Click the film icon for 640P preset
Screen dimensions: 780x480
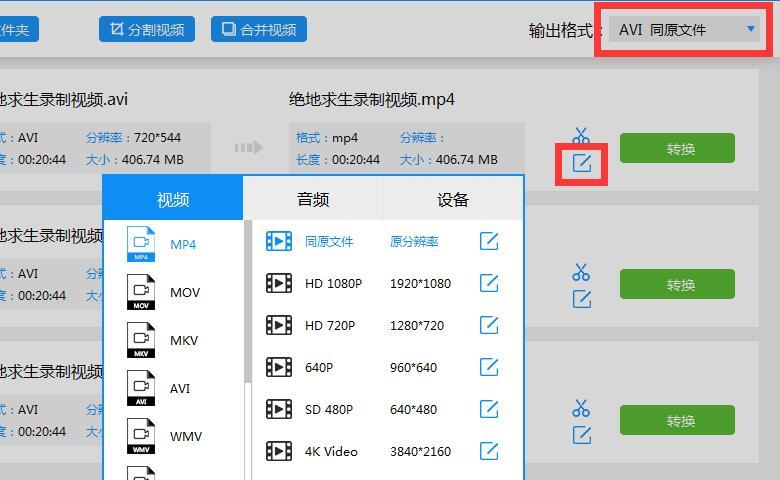(x=279, y=368)
